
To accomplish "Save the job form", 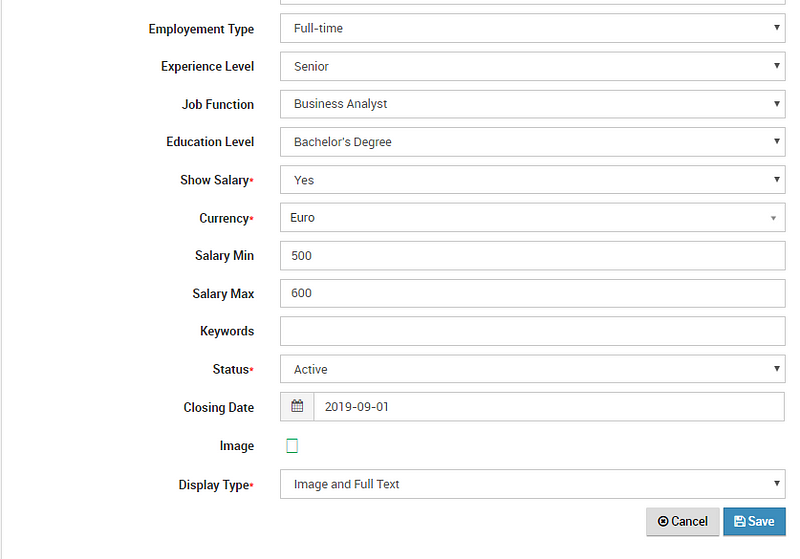I will (754, 521).
